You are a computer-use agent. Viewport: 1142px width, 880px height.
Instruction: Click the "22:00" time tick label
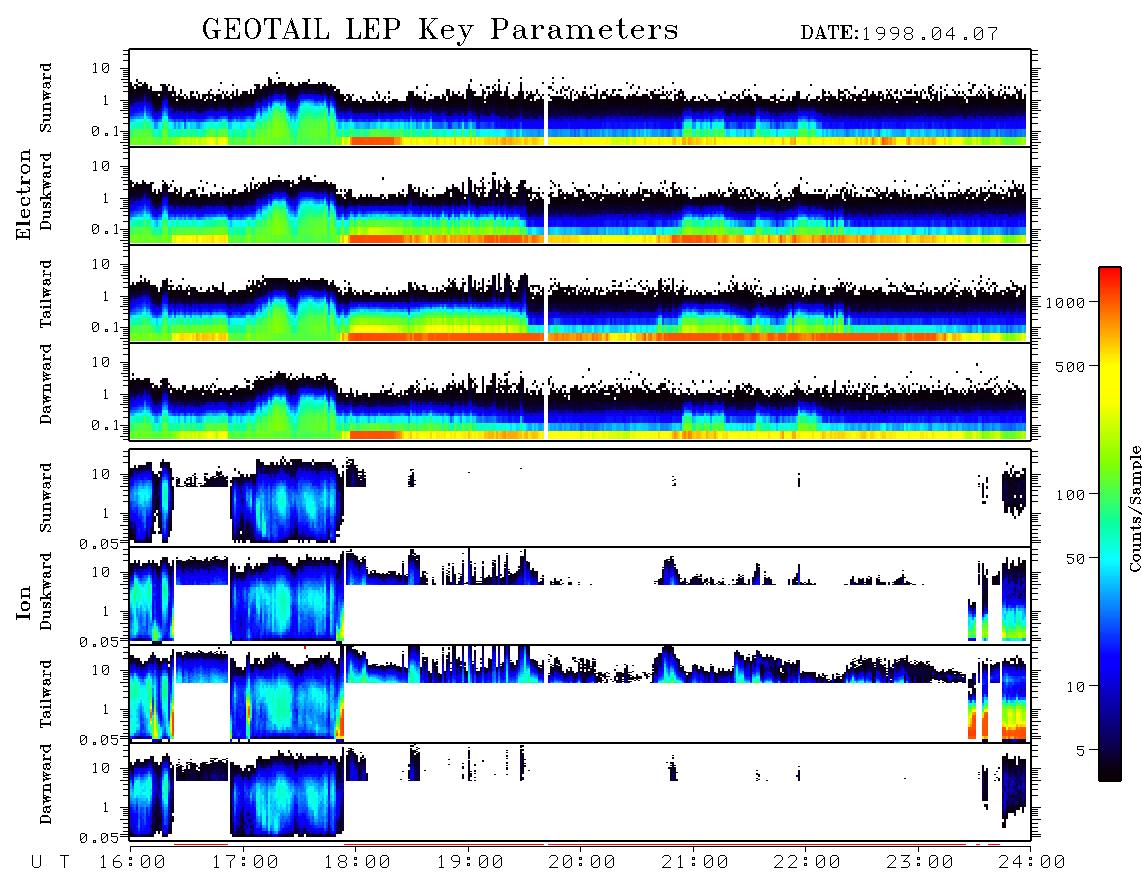point(807,863)
